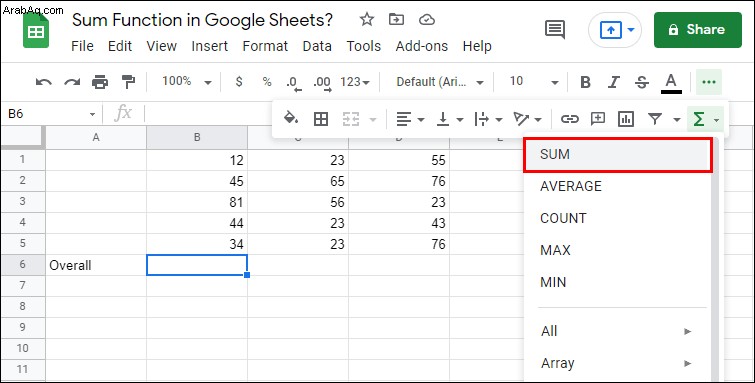Open the Edit menu

(x=120, y=46)
